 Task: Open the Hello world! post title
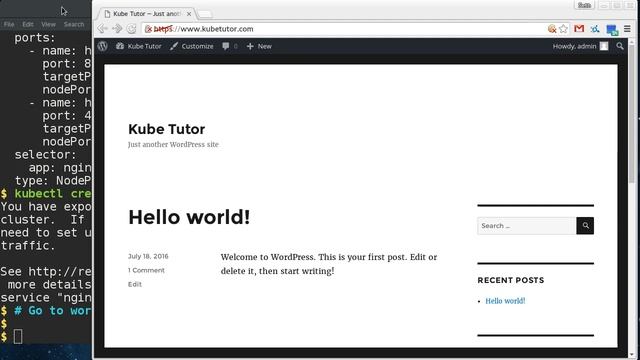pos(189,217)
